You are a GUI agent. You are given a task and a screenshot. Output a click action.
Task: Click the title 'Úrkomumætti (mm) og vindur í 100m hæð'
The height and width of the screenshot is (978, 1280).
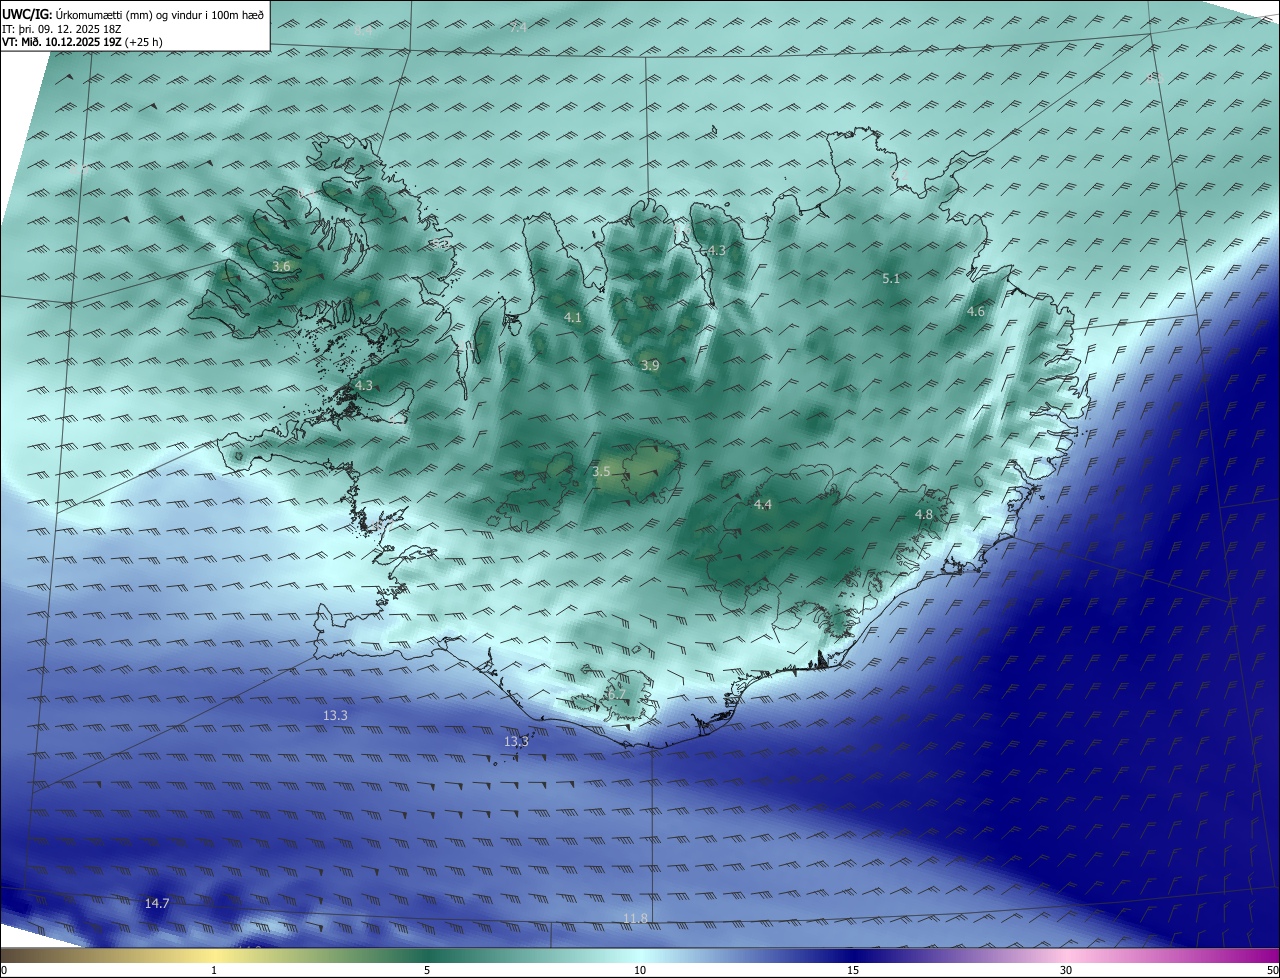(160, 14)
